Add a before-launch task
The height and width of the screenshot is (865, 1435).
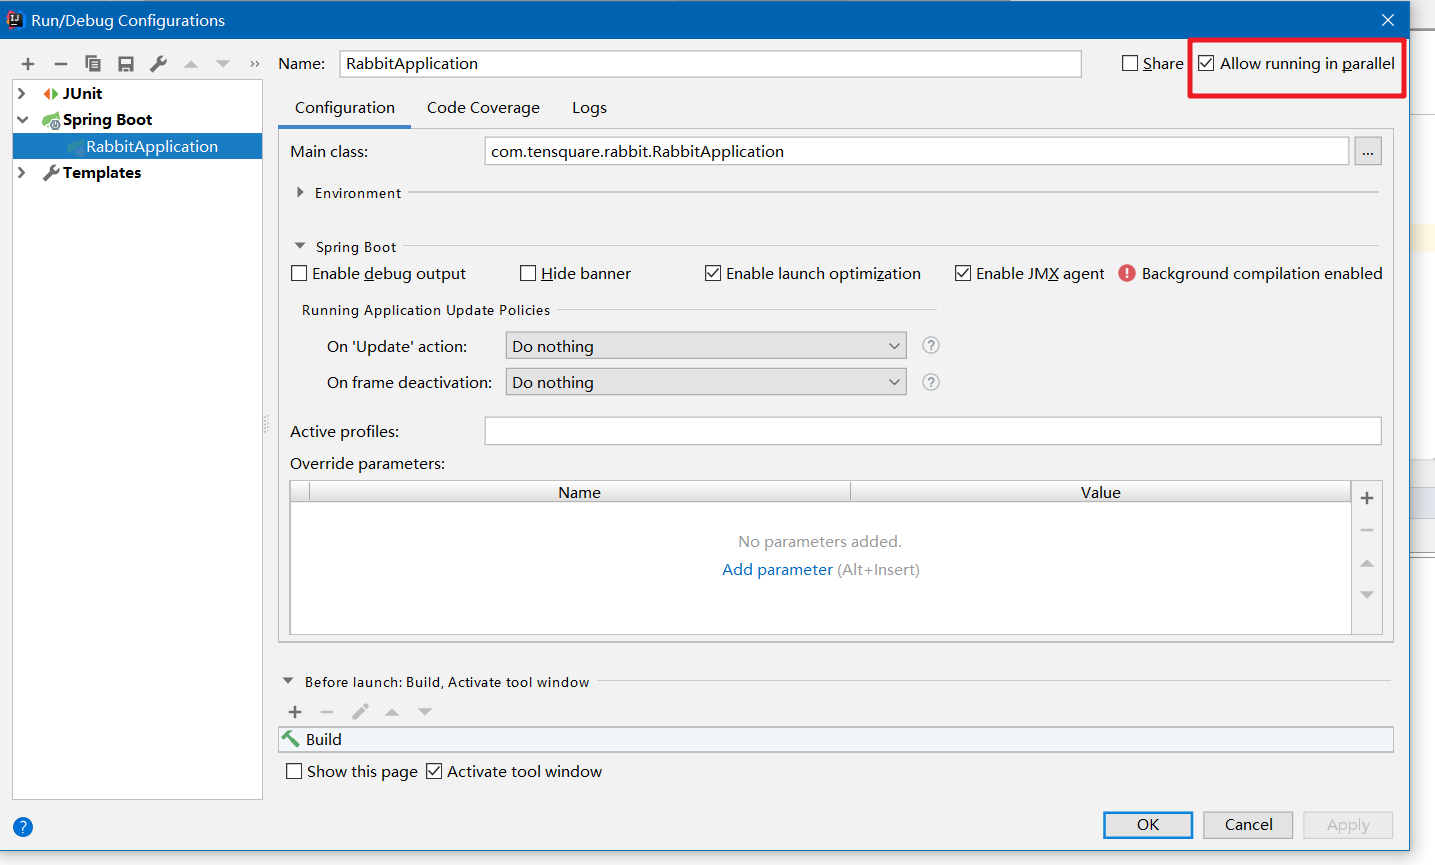click(x=295, y=712)
